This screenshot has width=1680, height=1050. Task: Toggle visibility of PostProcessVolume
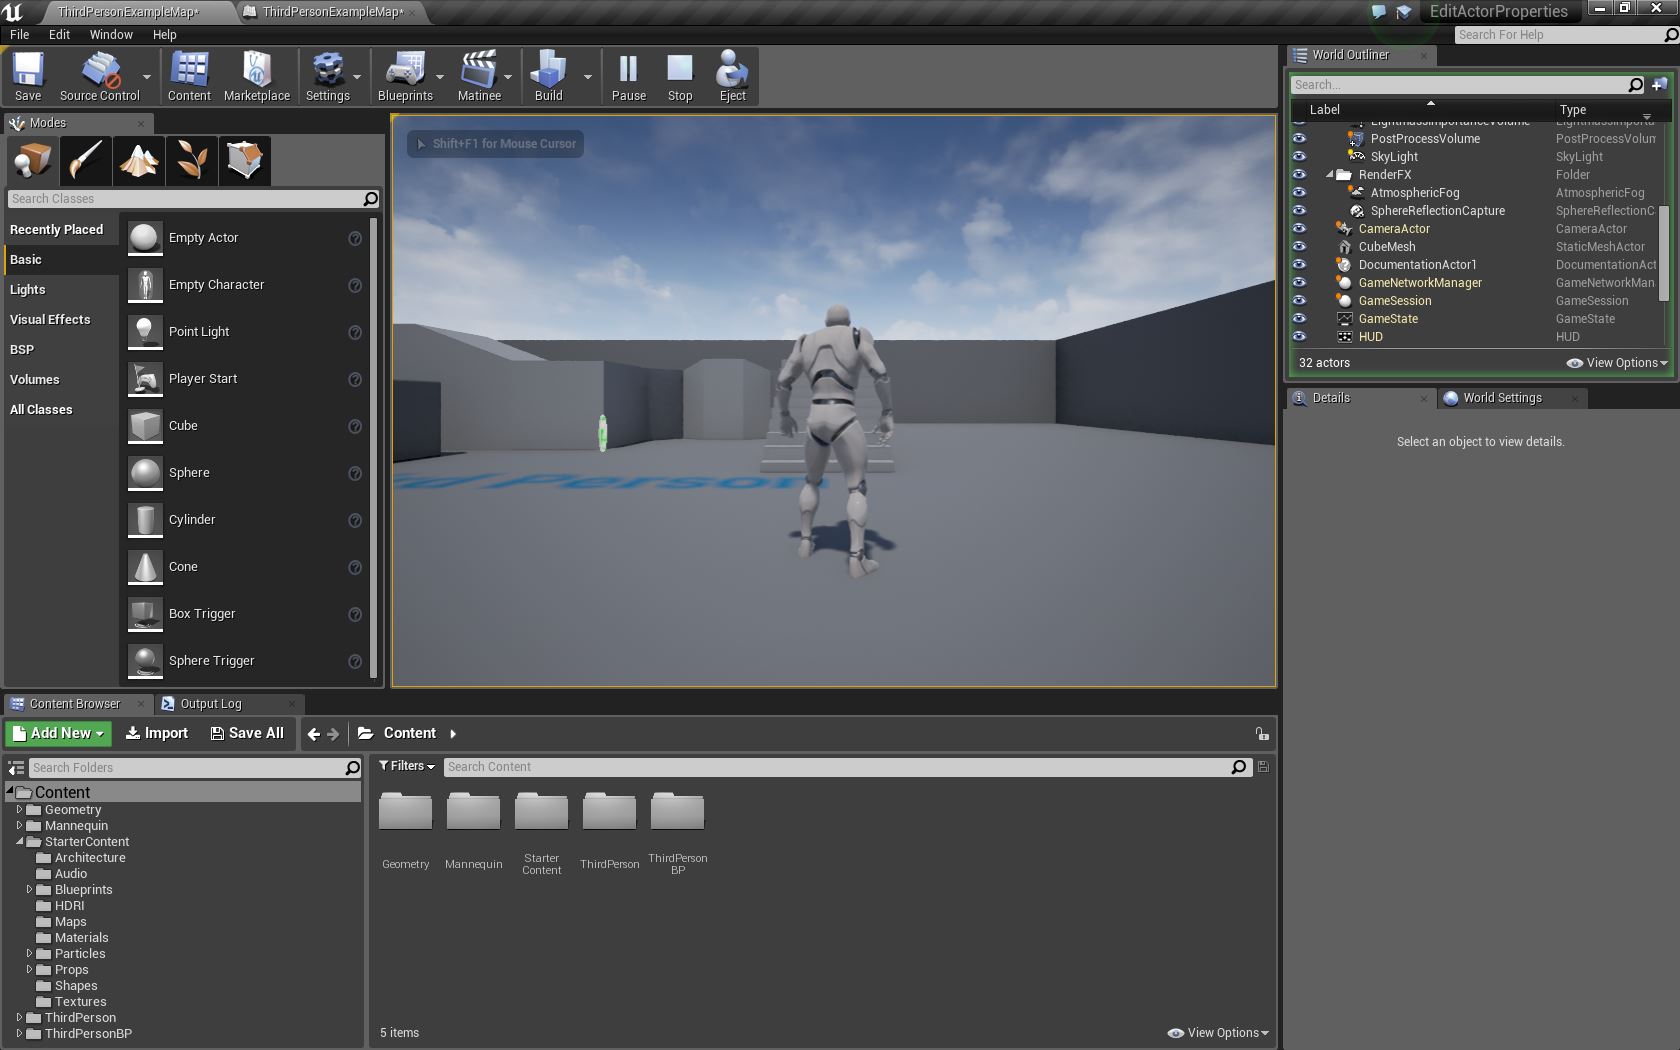pos(1299,139)
